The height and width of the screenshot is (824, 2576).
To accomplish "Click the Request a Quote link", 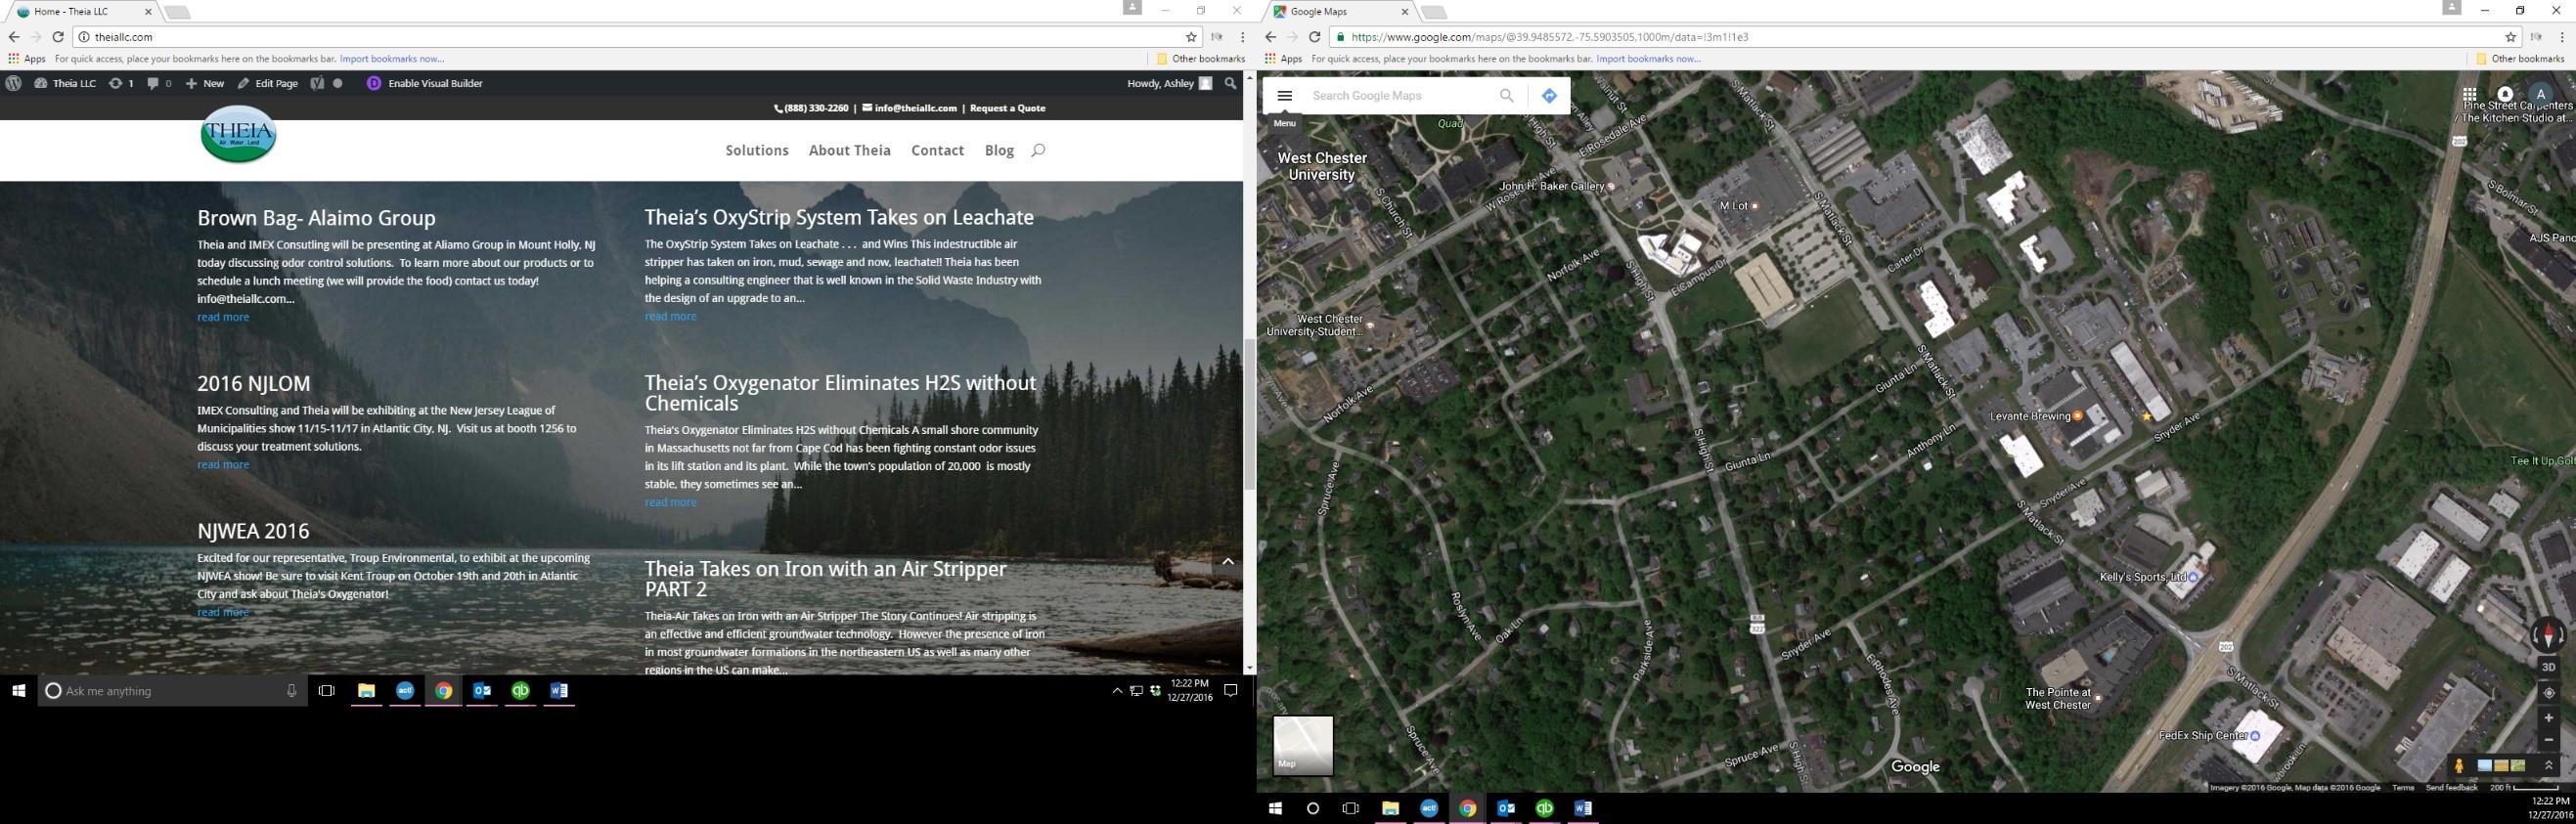I will point(1007,108).
